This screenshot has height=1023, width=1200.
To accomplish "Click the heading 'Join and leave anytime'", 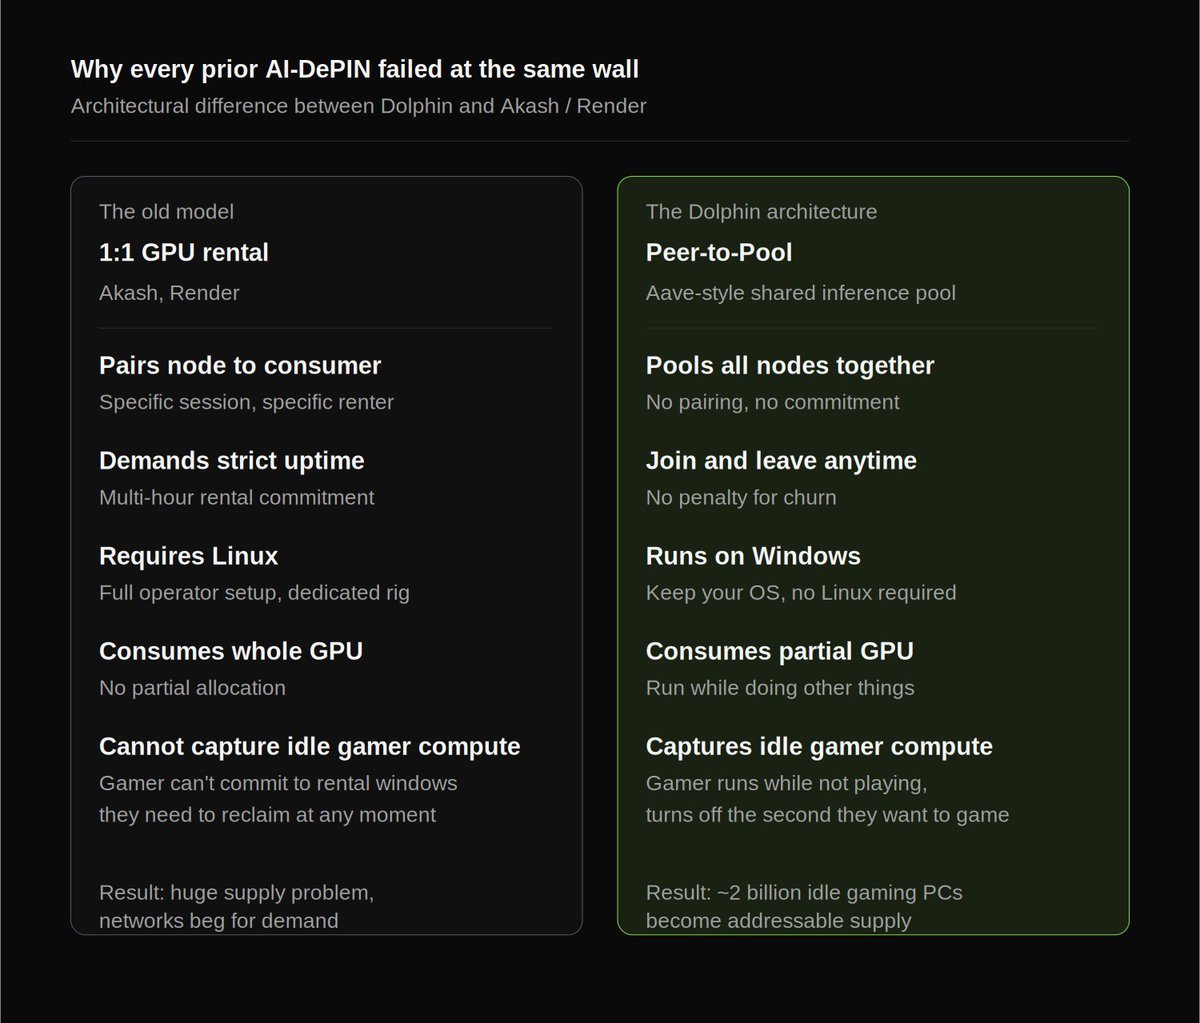I will pos(781,461).
